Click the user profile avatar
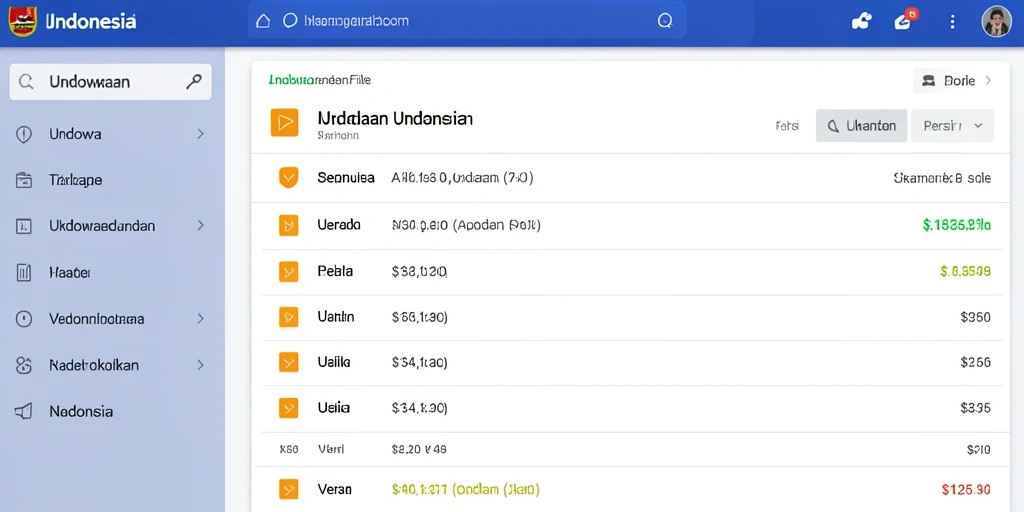Image resolution: width=1024 pixels, height=512 pixels. point(997,22)
